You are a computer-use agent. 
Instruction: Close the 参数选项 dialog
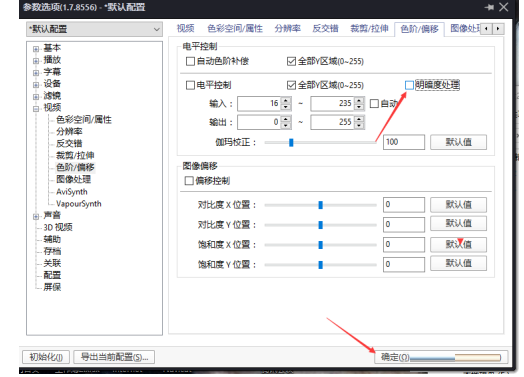click(504, 7)
